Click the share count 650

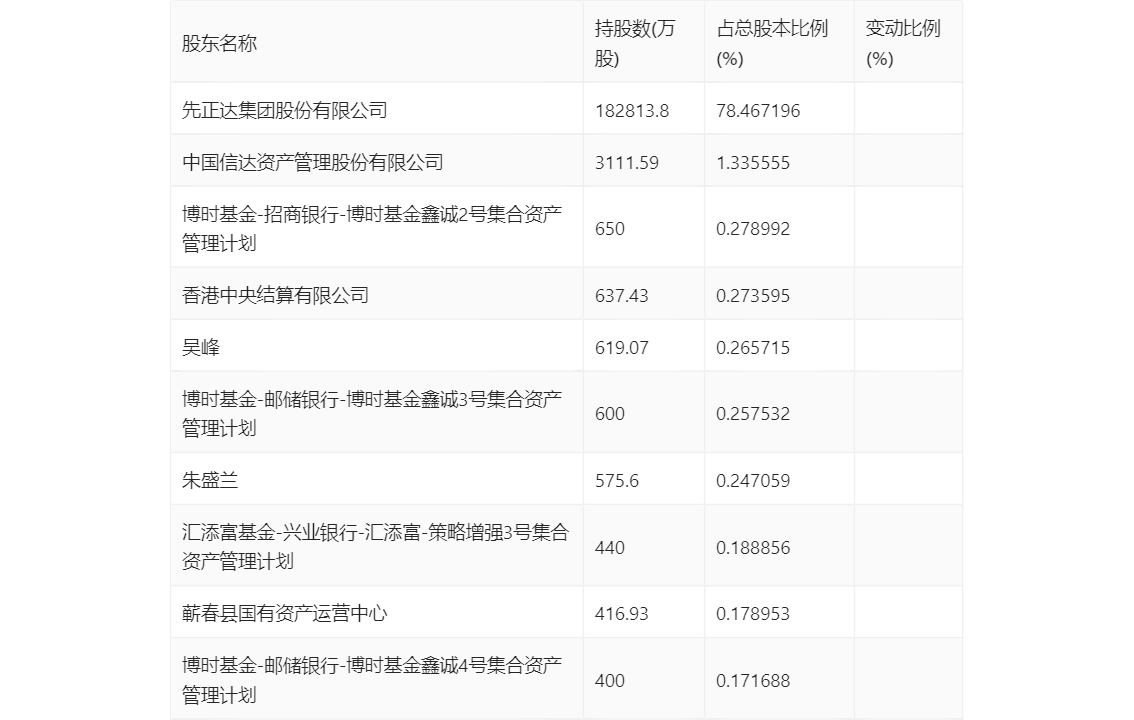[x=610, y=229]
